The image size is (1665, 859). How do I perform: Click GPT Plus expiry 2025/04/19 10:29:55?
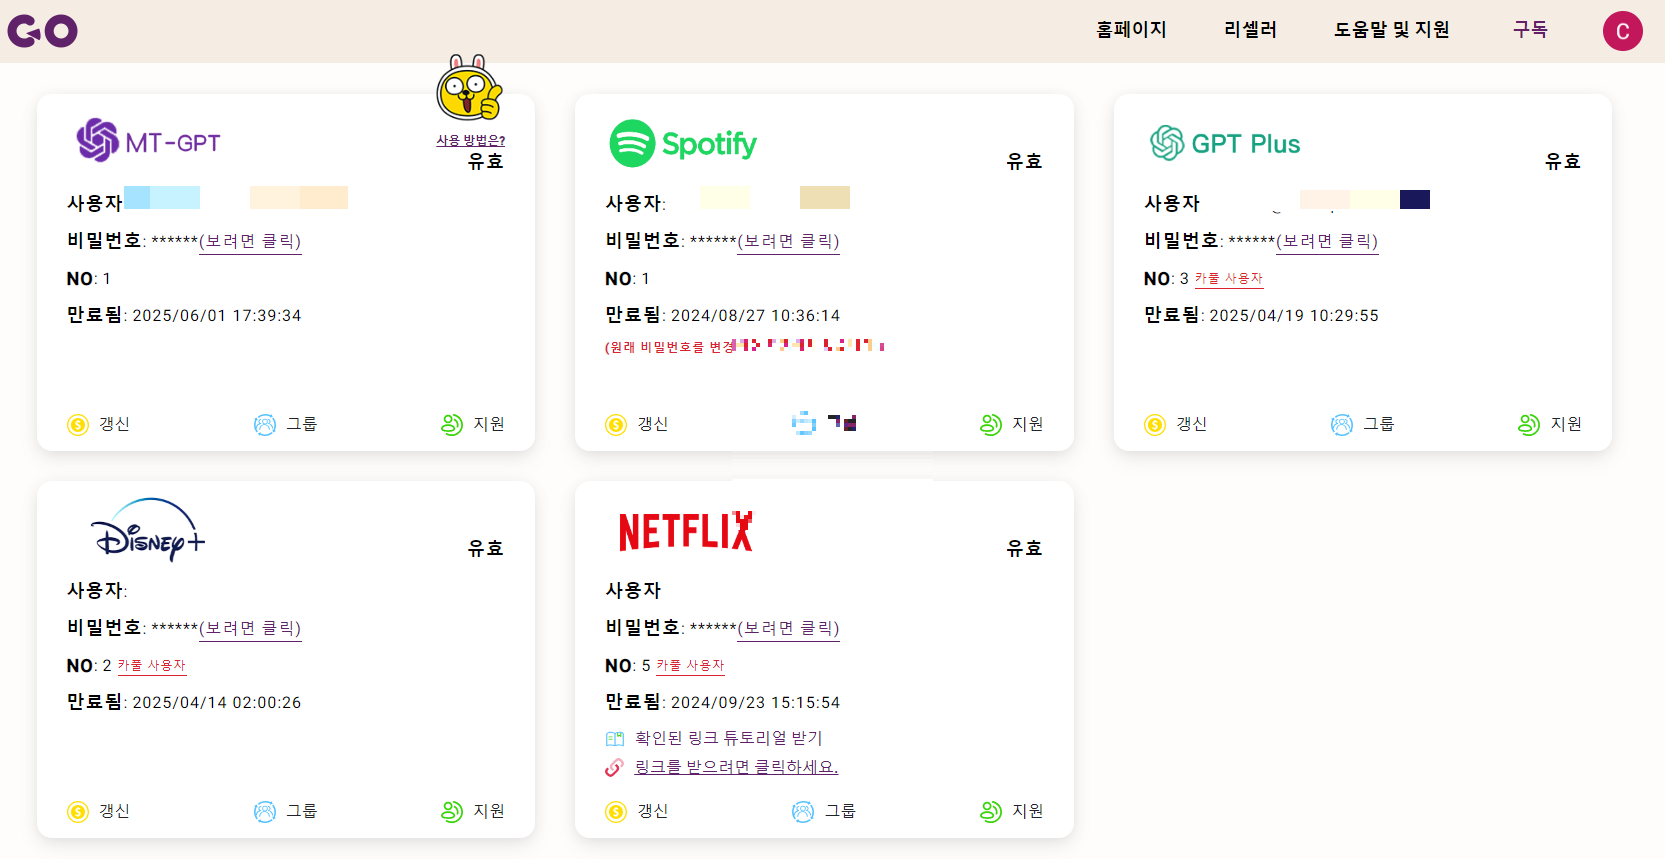coord(1294,316)
